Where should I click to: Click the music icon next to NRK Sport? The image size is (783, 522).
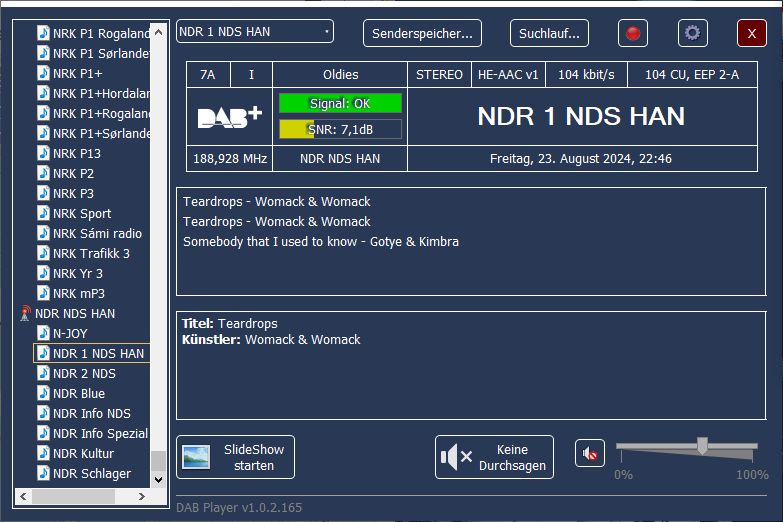tap(43, 213)
